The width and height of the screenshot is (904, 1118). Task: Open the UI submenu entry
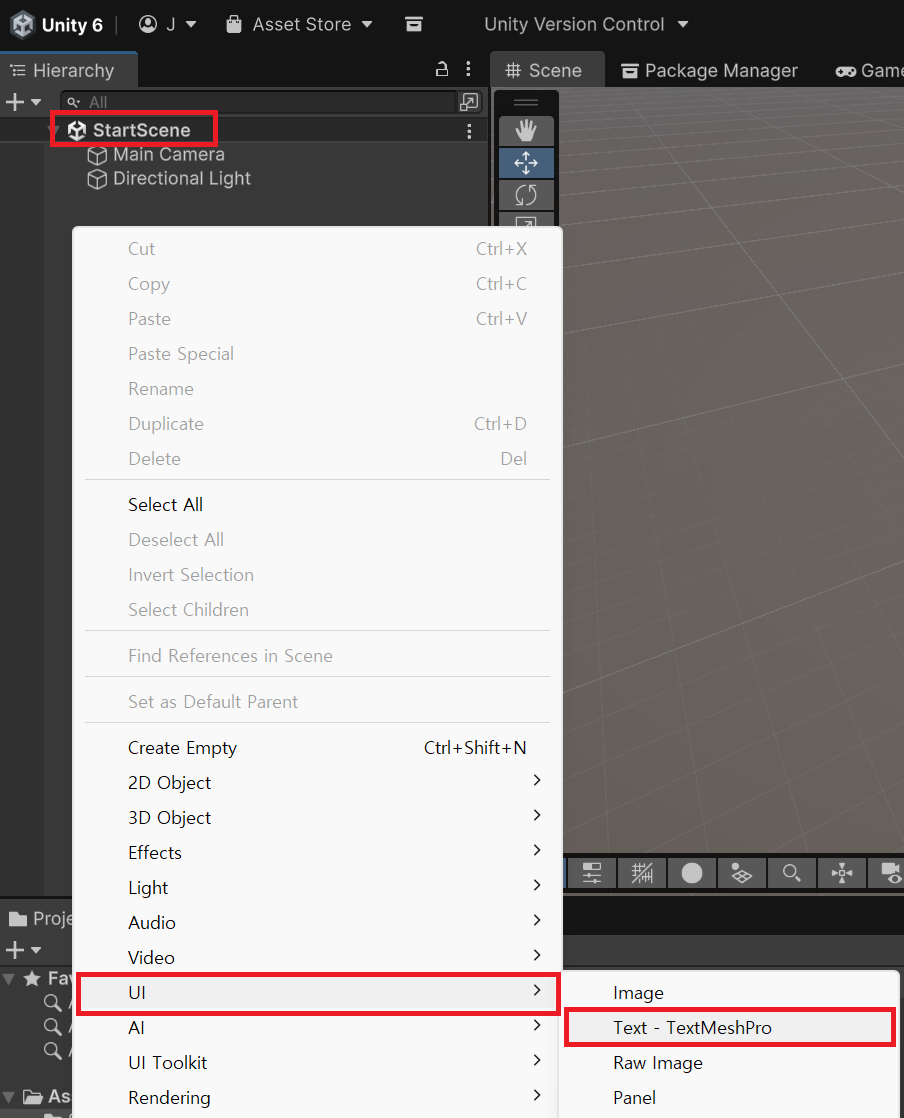317,993
